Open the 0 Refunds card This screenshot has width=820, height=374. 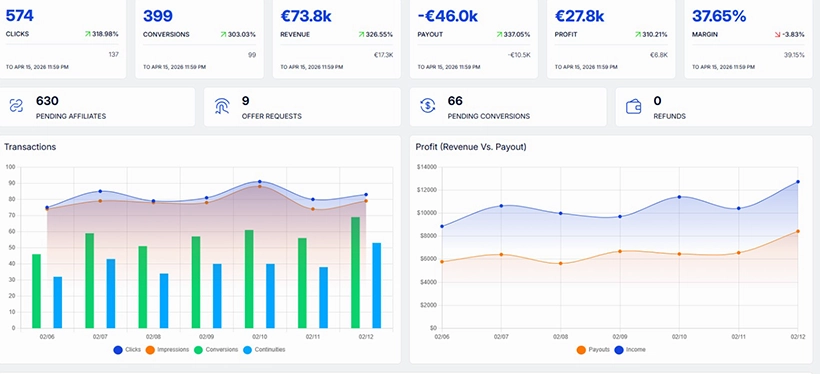pos(714,107)
